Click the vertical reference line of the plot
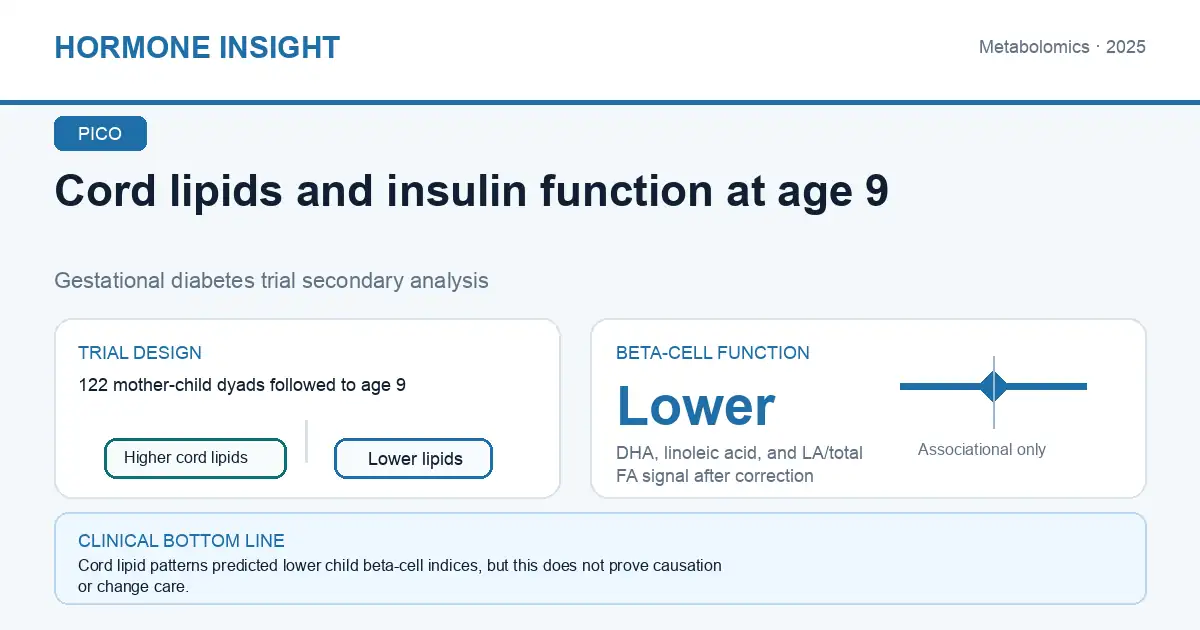The width and height of the screenshot is (1200, 630). click(994, 392)
